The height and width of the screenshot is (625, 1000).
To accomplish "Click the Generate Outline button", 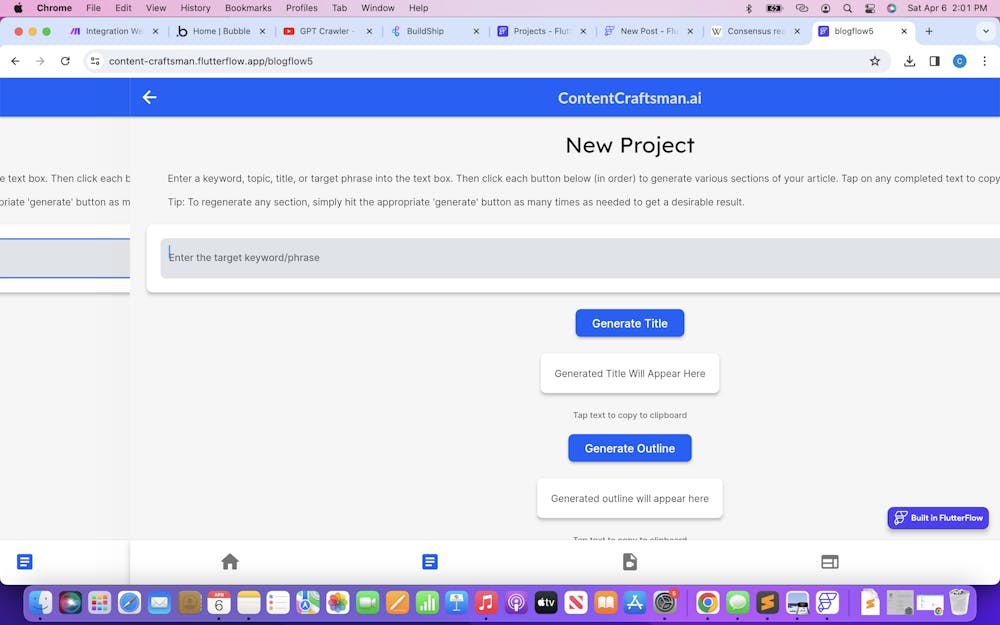I will tap(629, 448).
